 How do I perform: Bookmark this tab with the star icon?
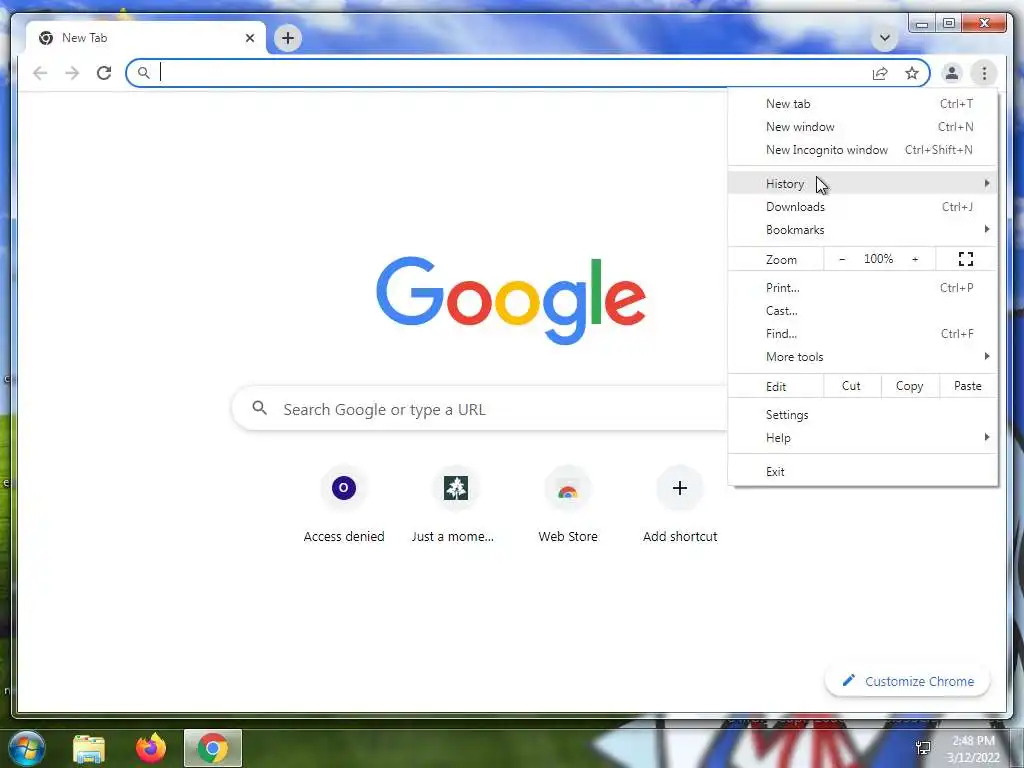point(912,73)
